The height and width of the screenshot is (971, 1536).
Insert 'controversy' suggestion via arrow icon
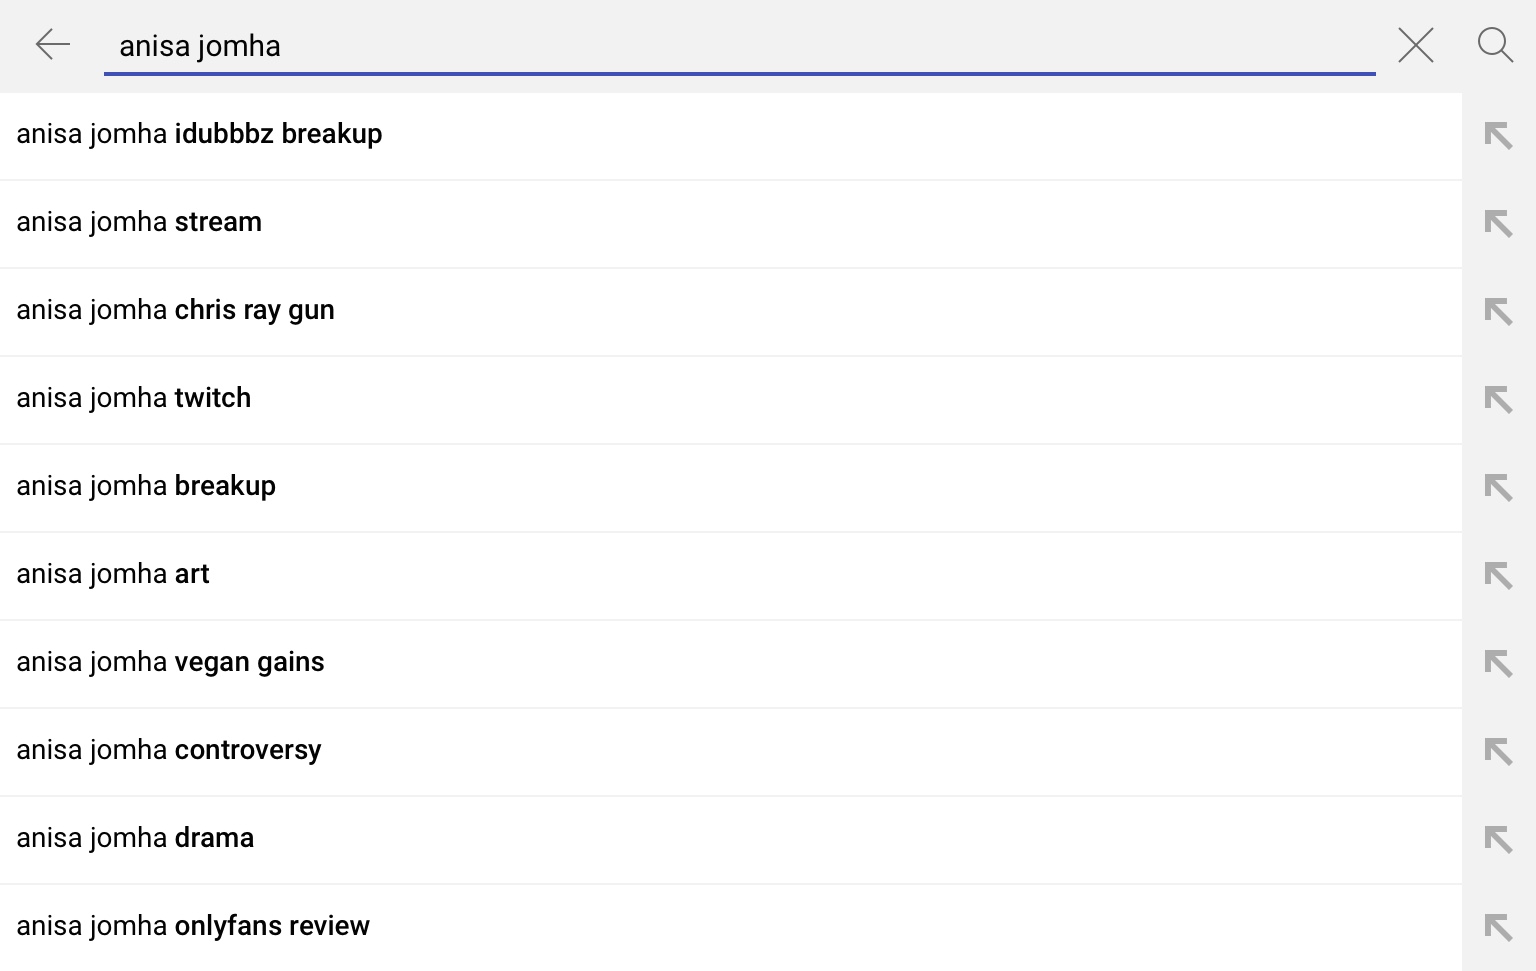pos(1498,751)
